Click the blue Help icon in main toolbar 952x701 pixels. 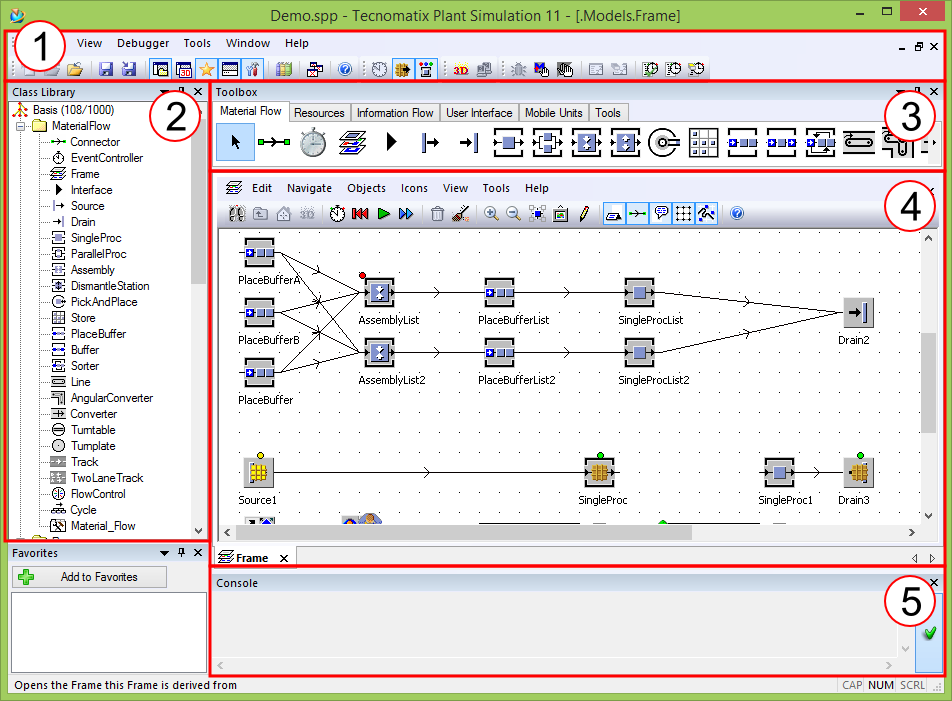(345, 69)
